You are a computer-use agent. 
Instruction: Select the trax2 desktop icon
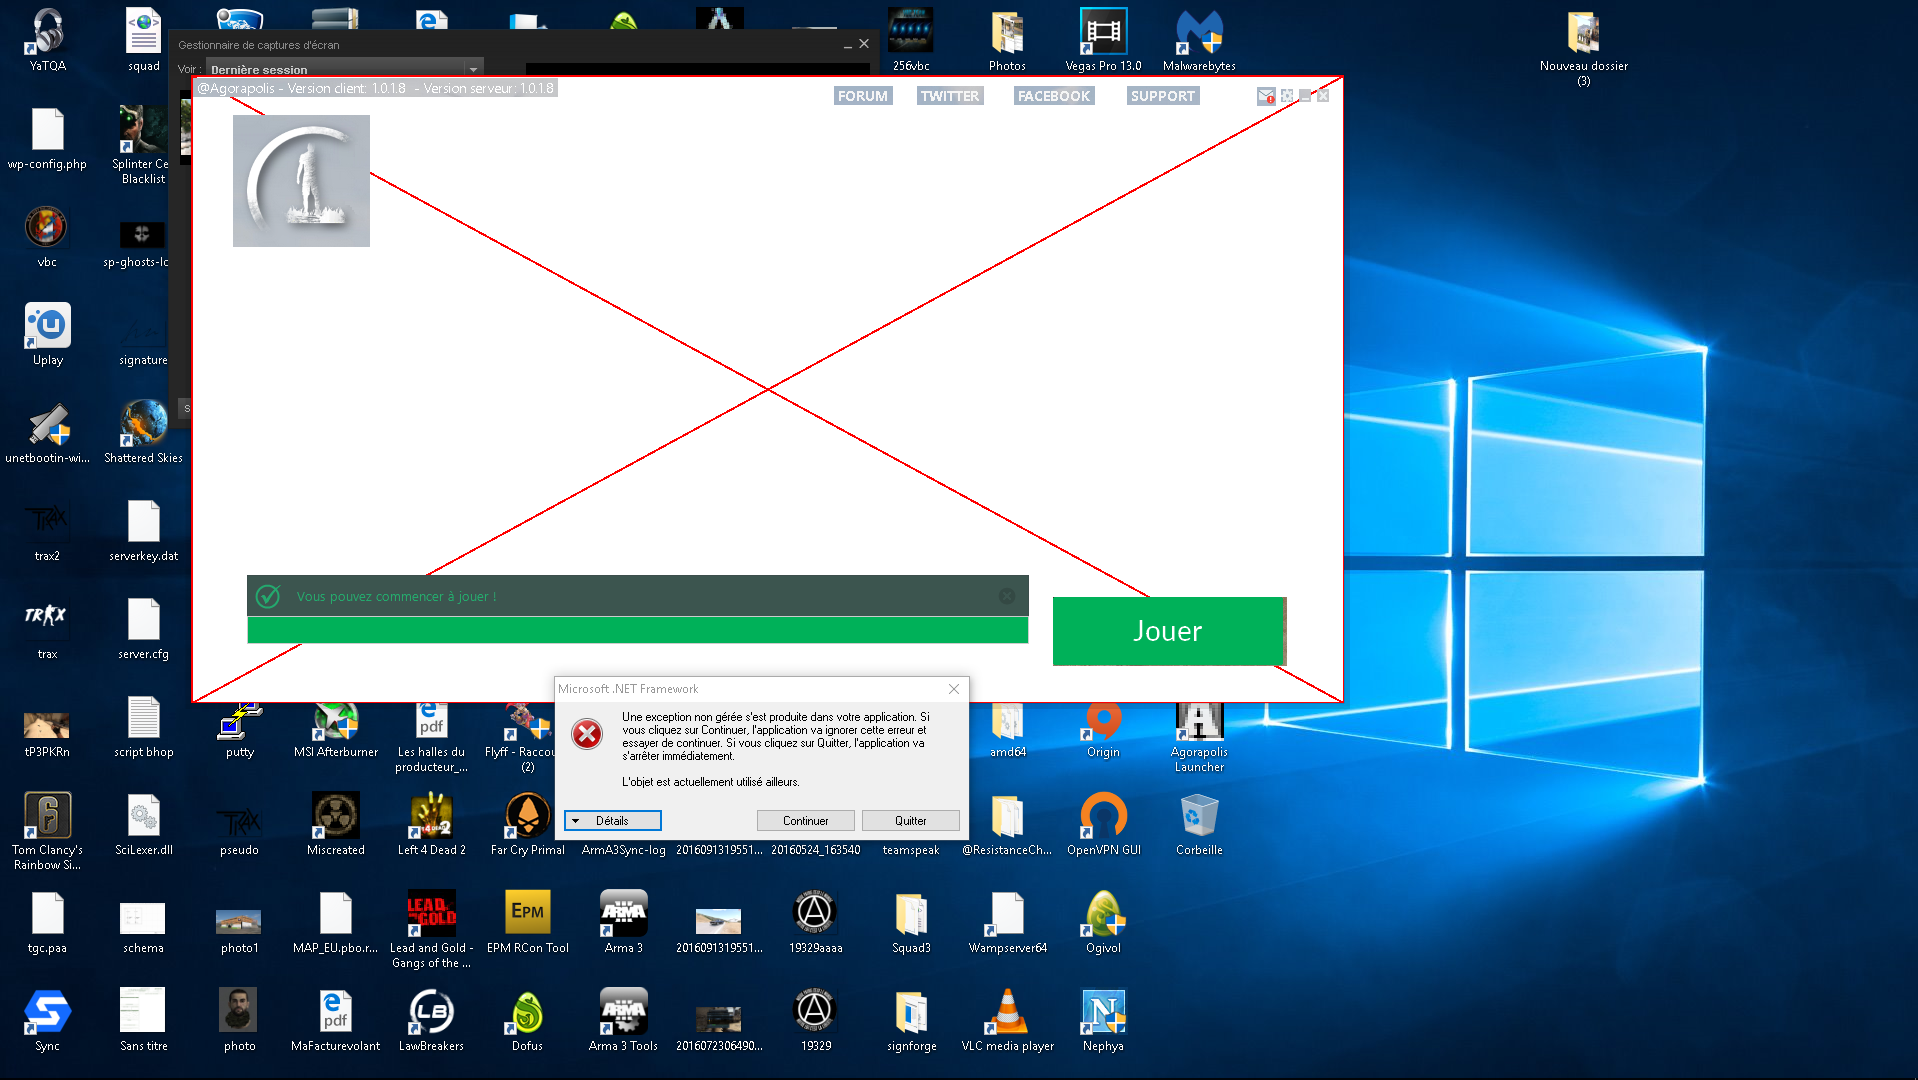47,531
